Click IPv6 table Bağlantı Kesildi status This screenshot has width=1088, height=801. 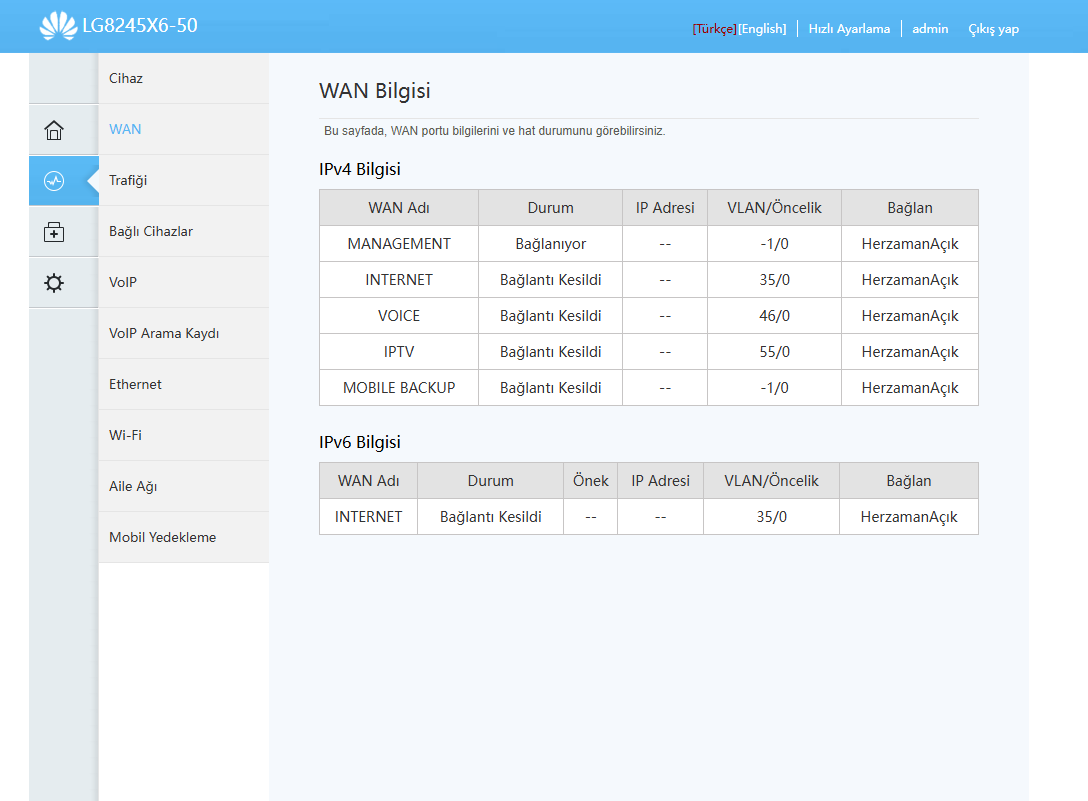pyautogui.click(x=491, y=516)
